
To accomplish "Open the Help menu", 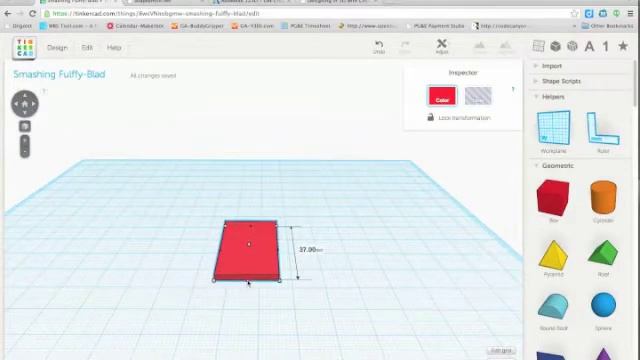I will click(114, 48).
